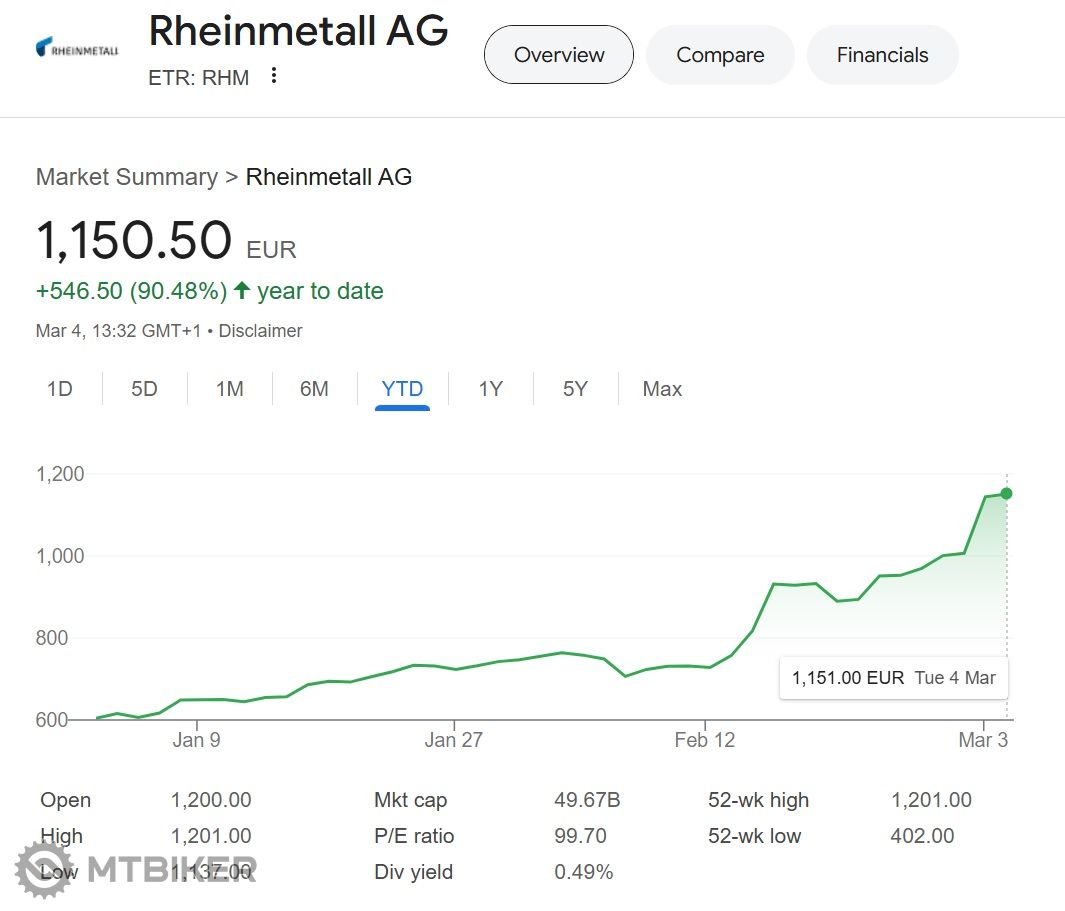Screen dimensions: 1065x911
Task: Select the Max time range
Action: [662, 389]
